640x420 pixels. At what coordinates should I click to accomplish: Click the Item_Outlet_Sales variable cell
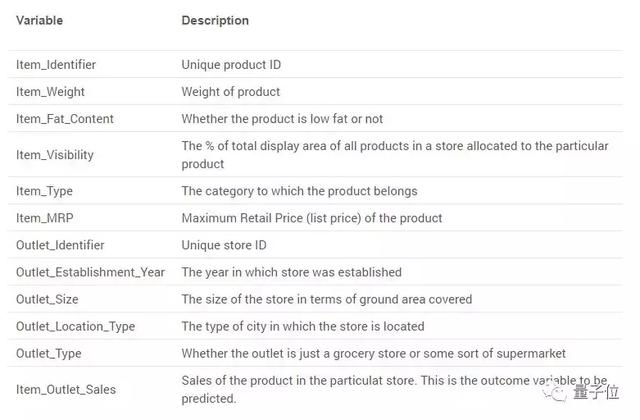click(66, 389)
